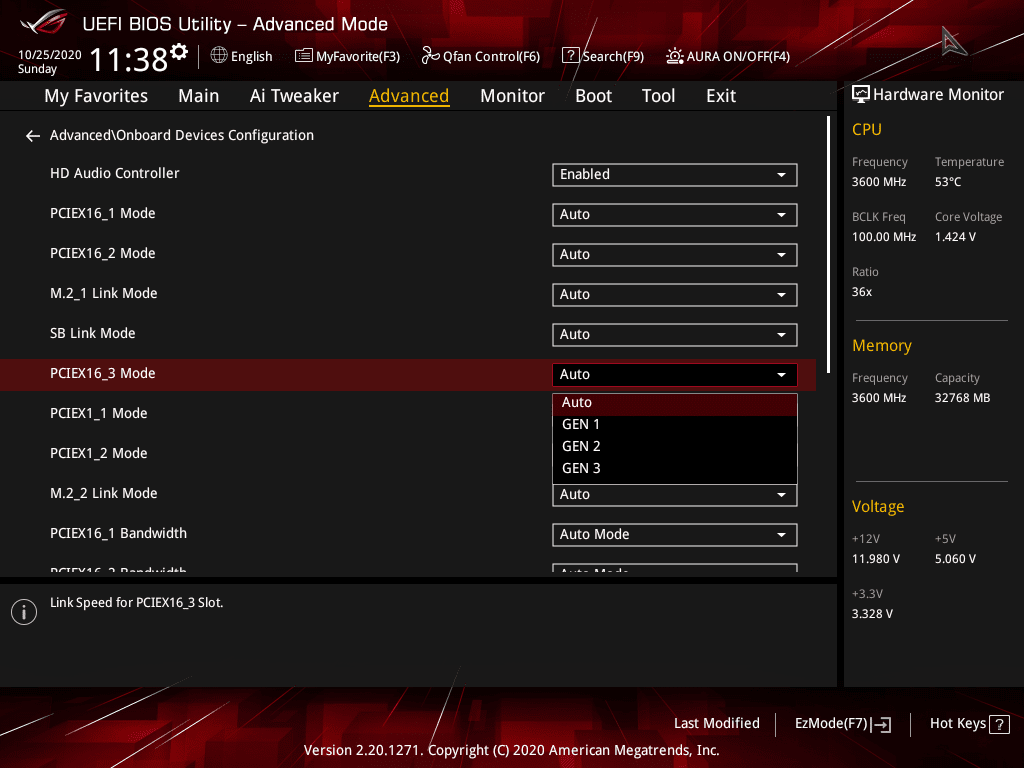Click the Hot Keys question mark icon
Viewport: 1024px width, 768px height.
coord(999,724)
